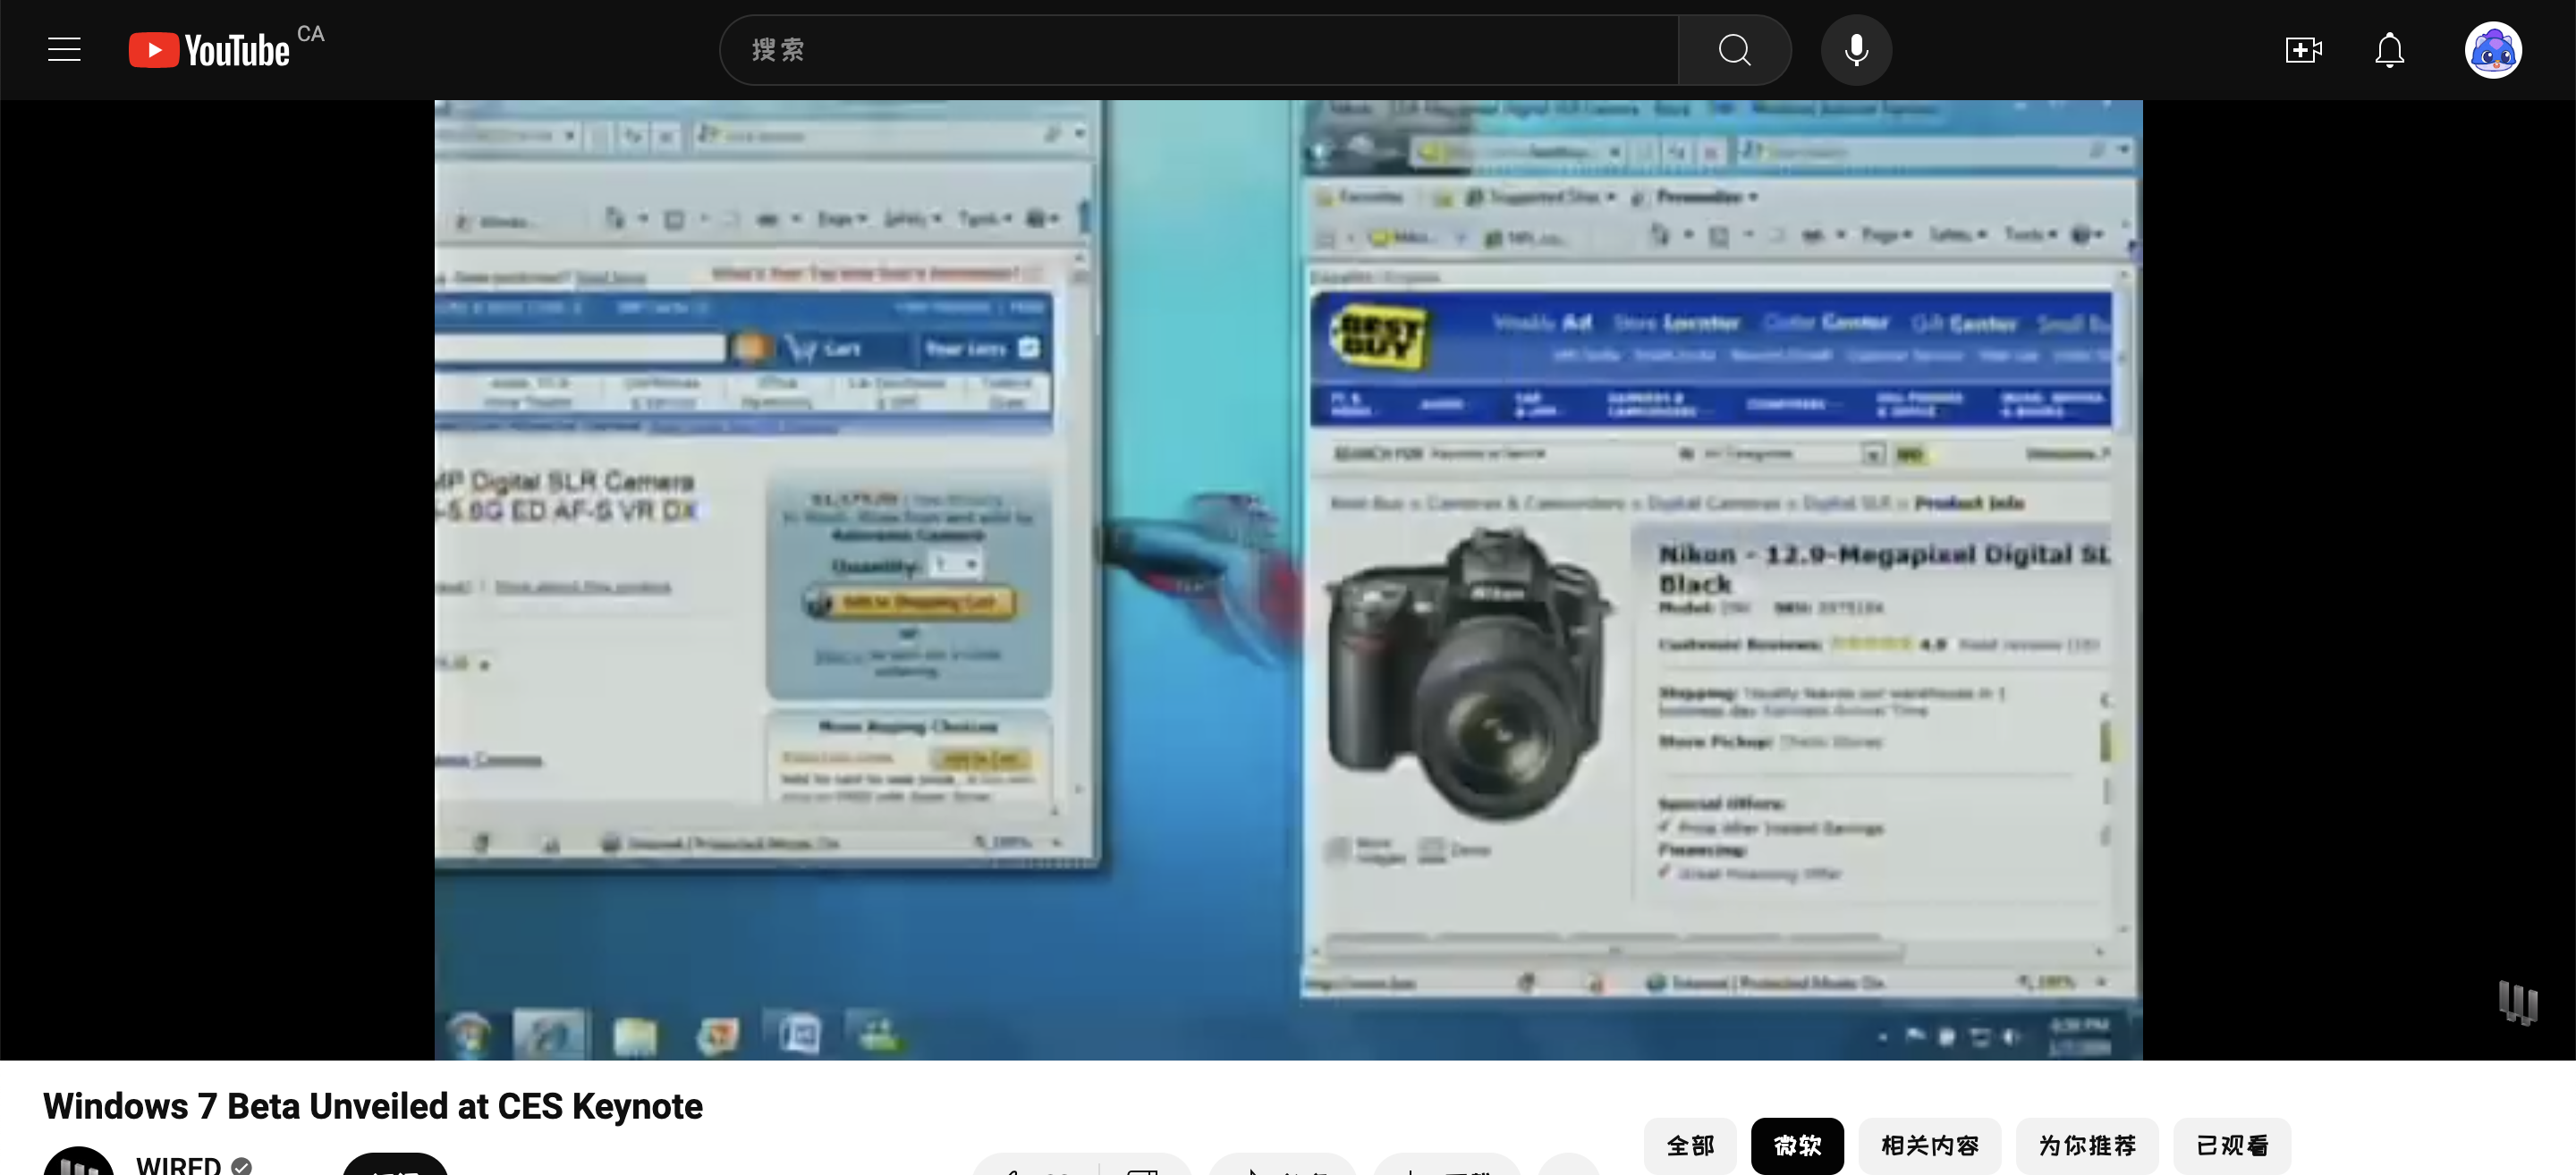Select the 已观看 chip
This screenshot has width=2576, height=1175.
(x=2232, y=1145)
